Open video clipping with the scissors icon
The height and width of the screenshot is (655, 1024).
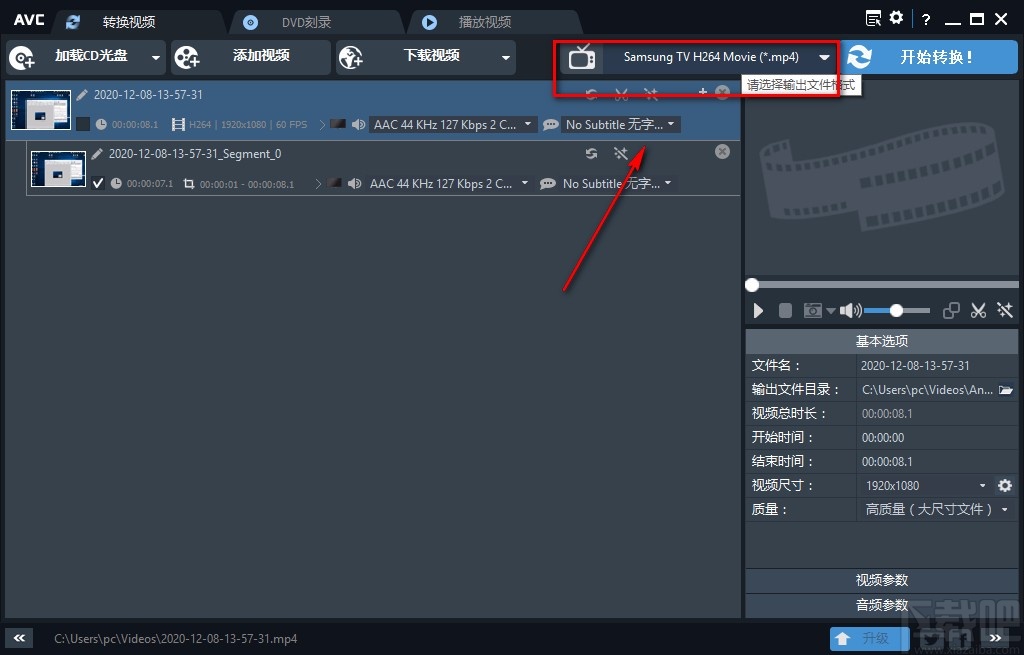pyautogui.click(x=978, y=310)
